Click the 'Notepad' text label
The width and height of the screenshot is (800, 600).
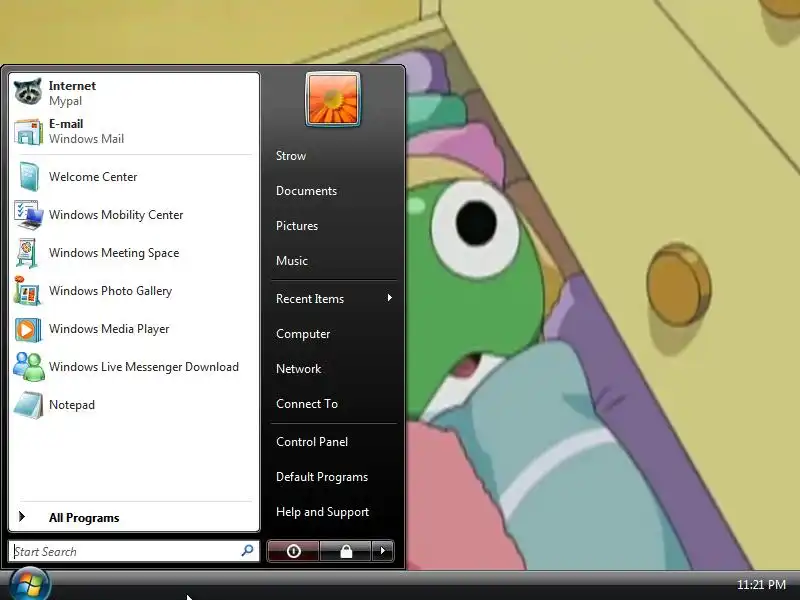click(72, 405)
